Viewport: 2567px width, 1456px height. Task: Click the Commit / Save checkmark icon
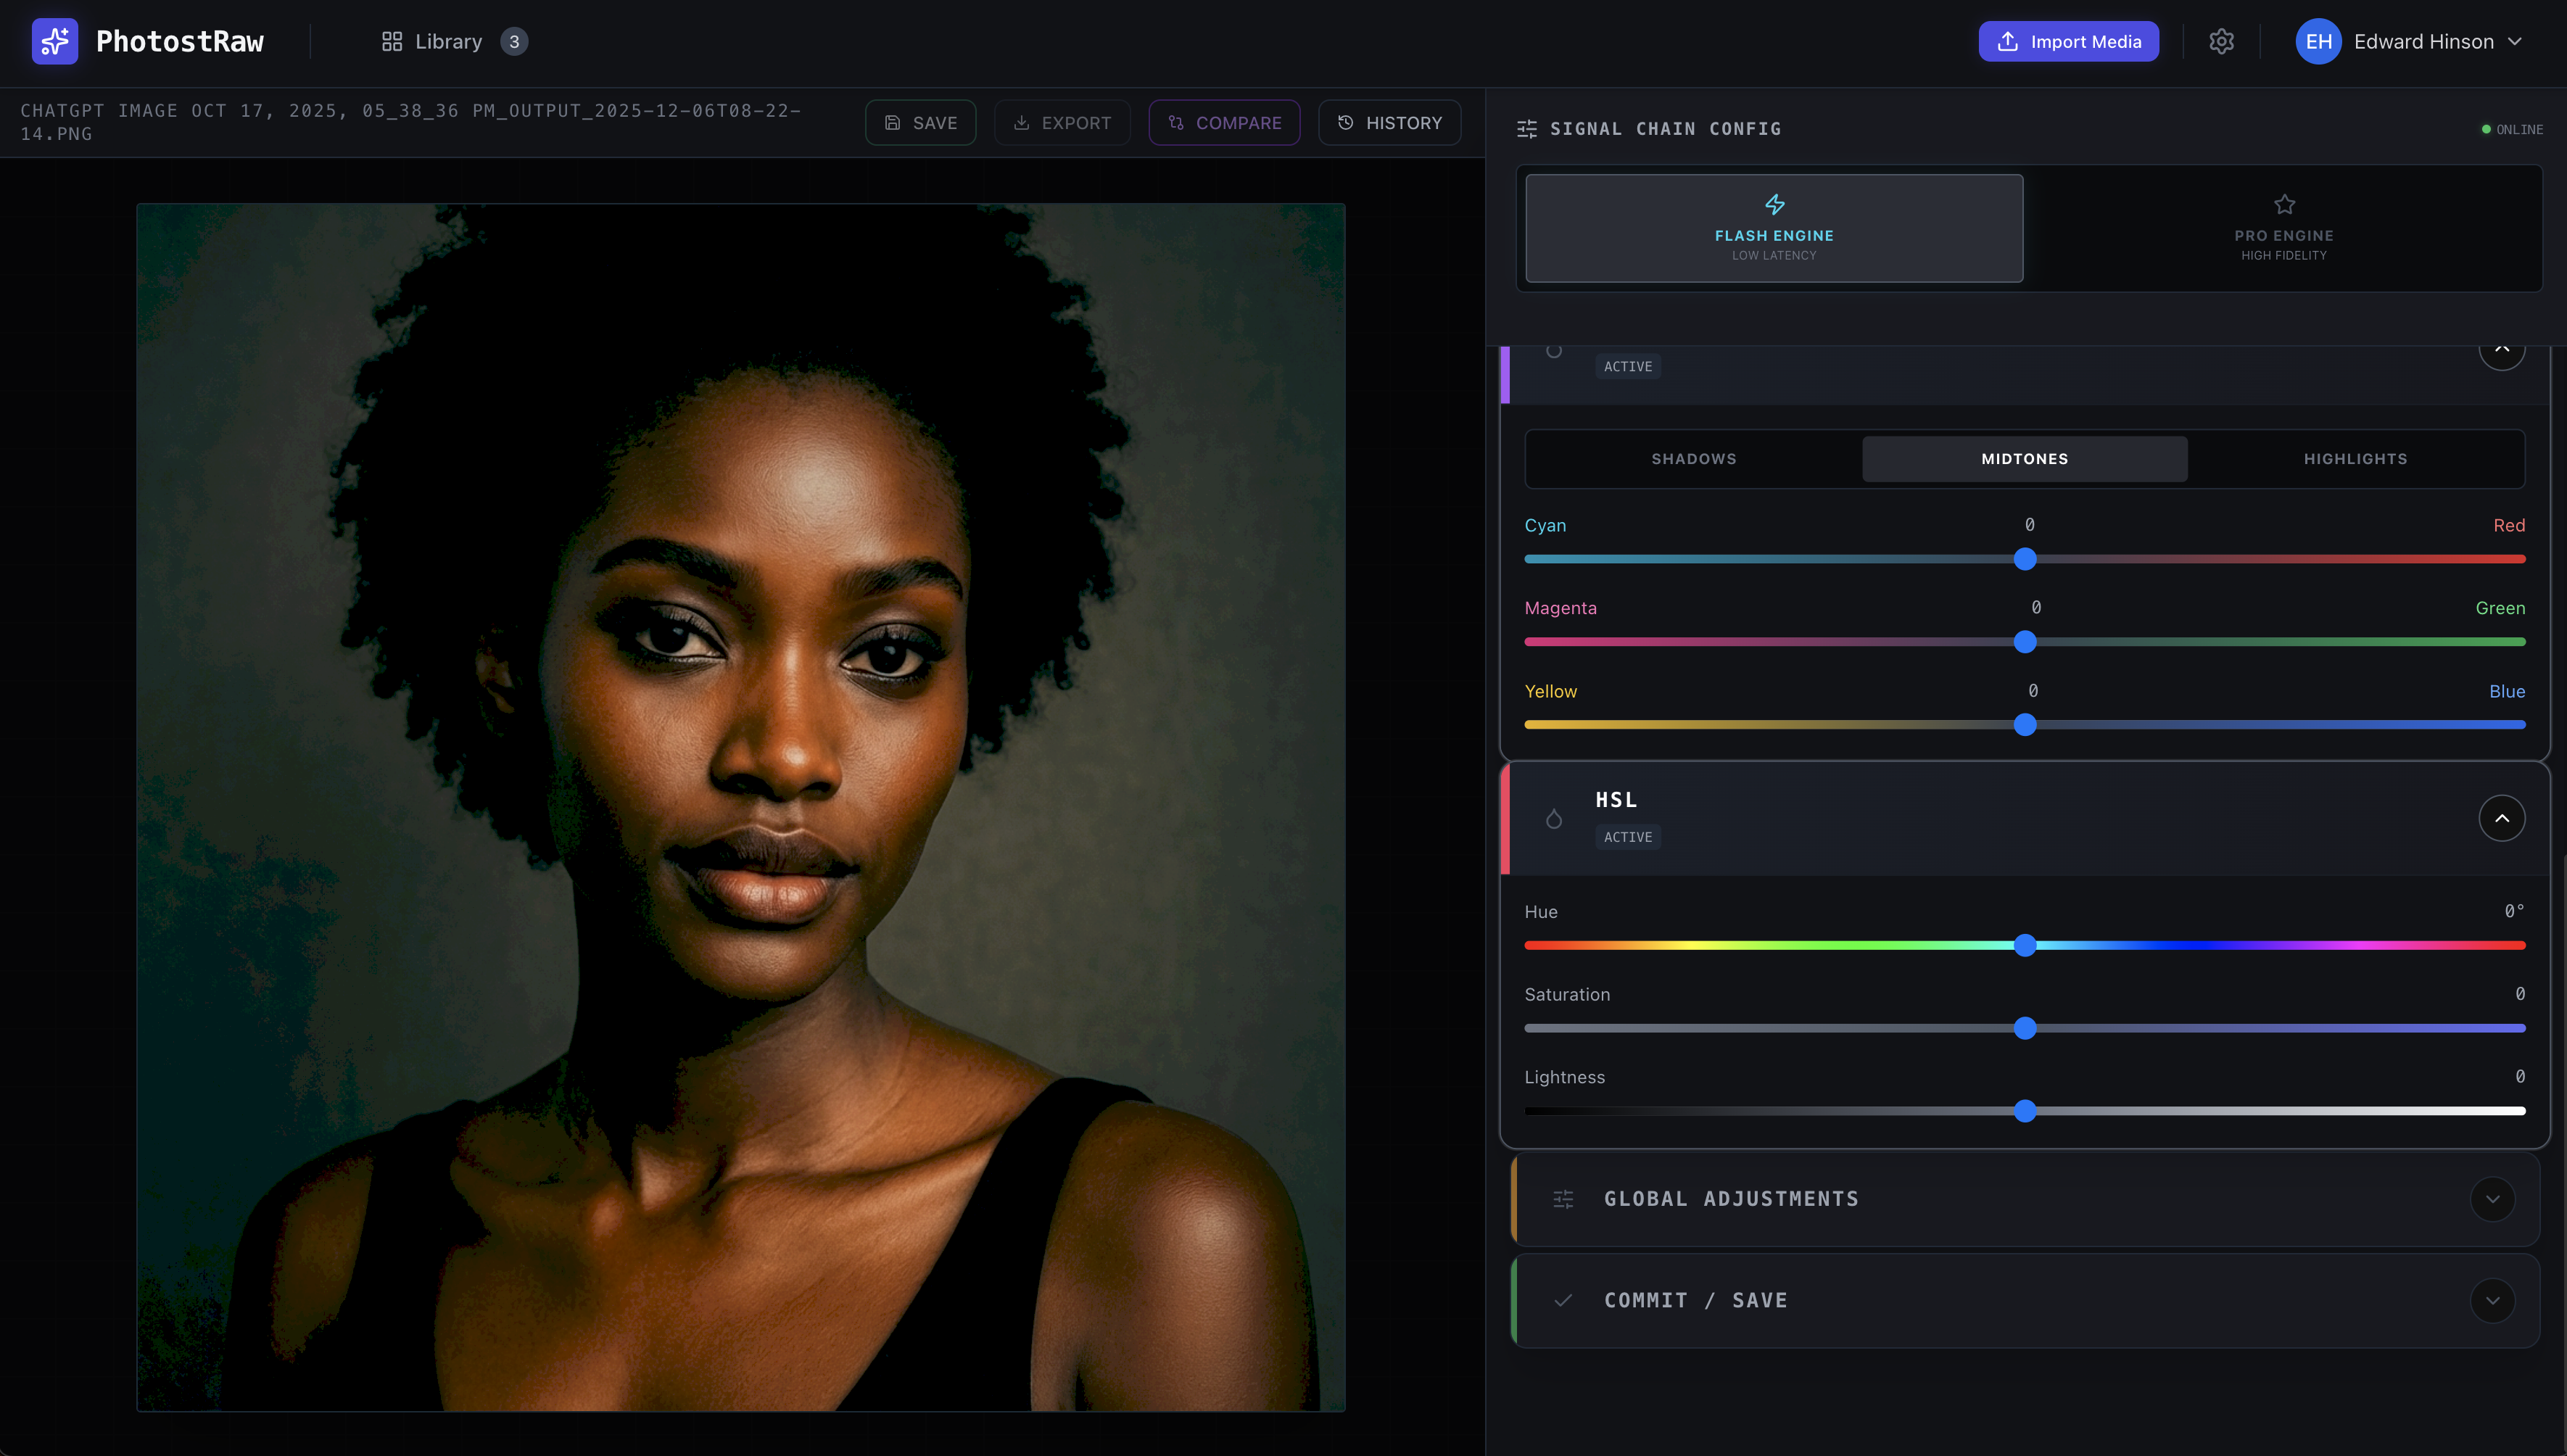click(1563, 1300)
